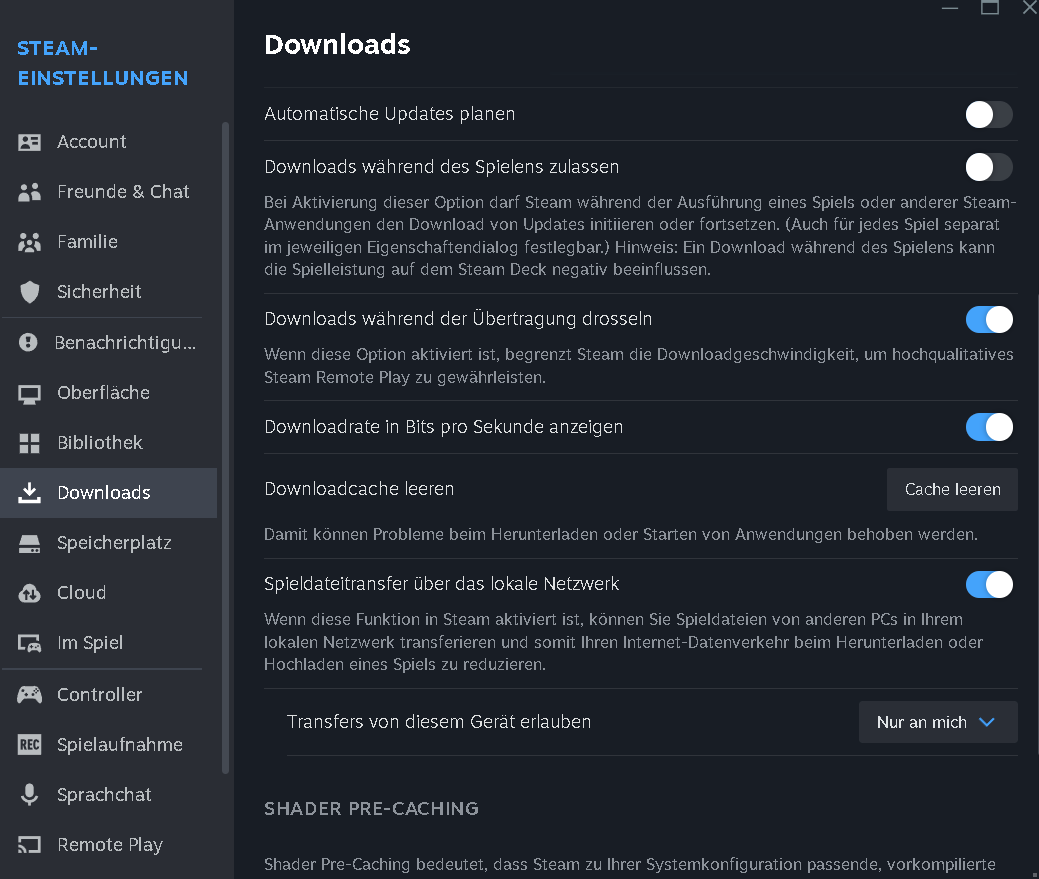Click the Benachrichtigungen alert icon
The width and height of the screenshot is (1039, 879).
click(x=28, y=342)
